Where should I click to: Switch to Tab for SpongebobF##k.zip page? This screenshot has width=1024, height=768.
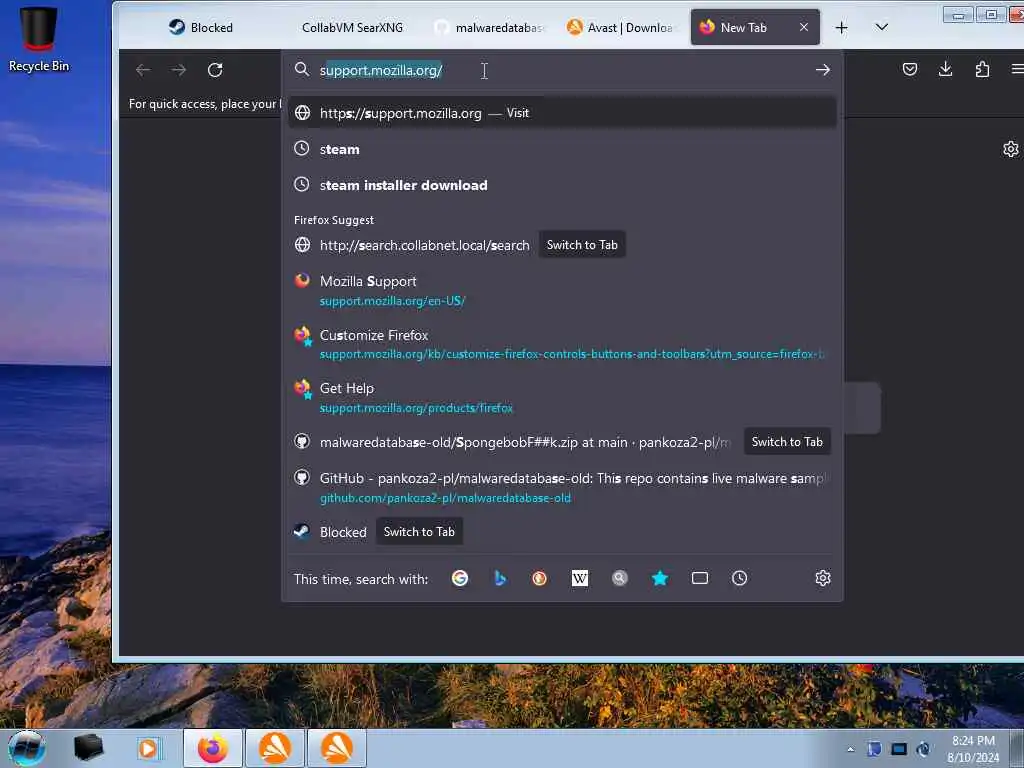point(787,442)
